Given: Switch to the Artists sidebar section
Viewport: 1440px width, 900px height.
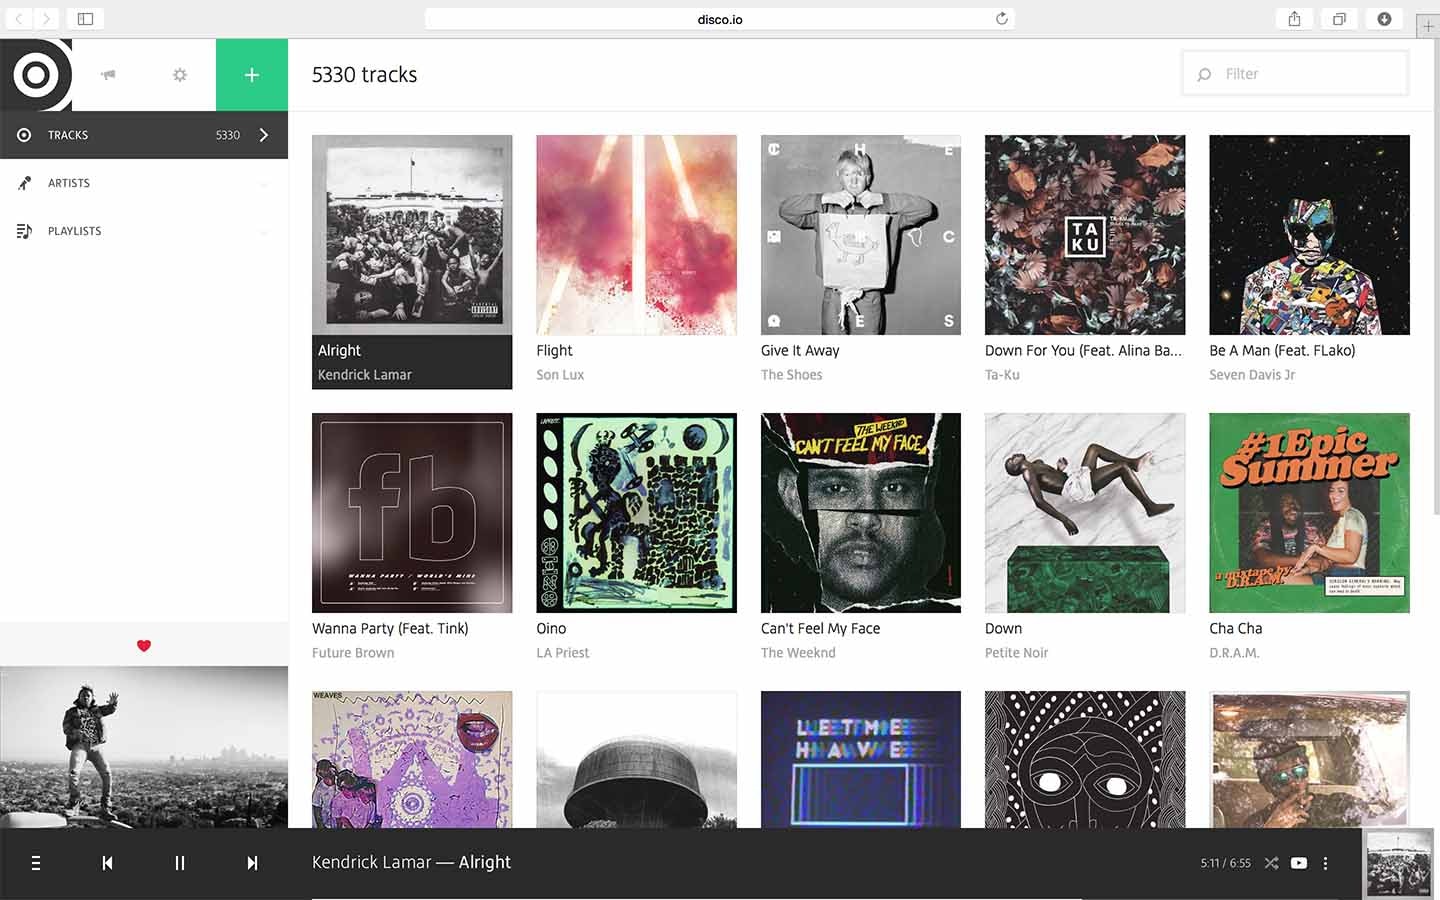Looking at the screenshot, I should [x=69, y=182].
